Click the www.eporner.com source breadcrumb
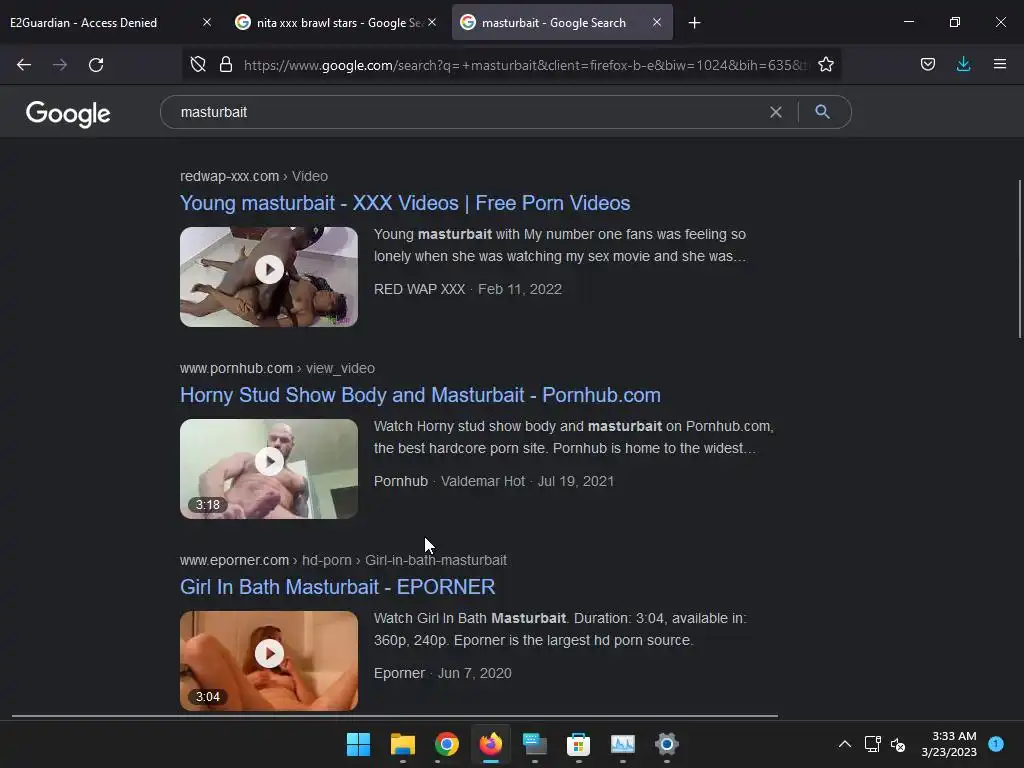Viewport: 1024px width, 768px height. [344, 560]
